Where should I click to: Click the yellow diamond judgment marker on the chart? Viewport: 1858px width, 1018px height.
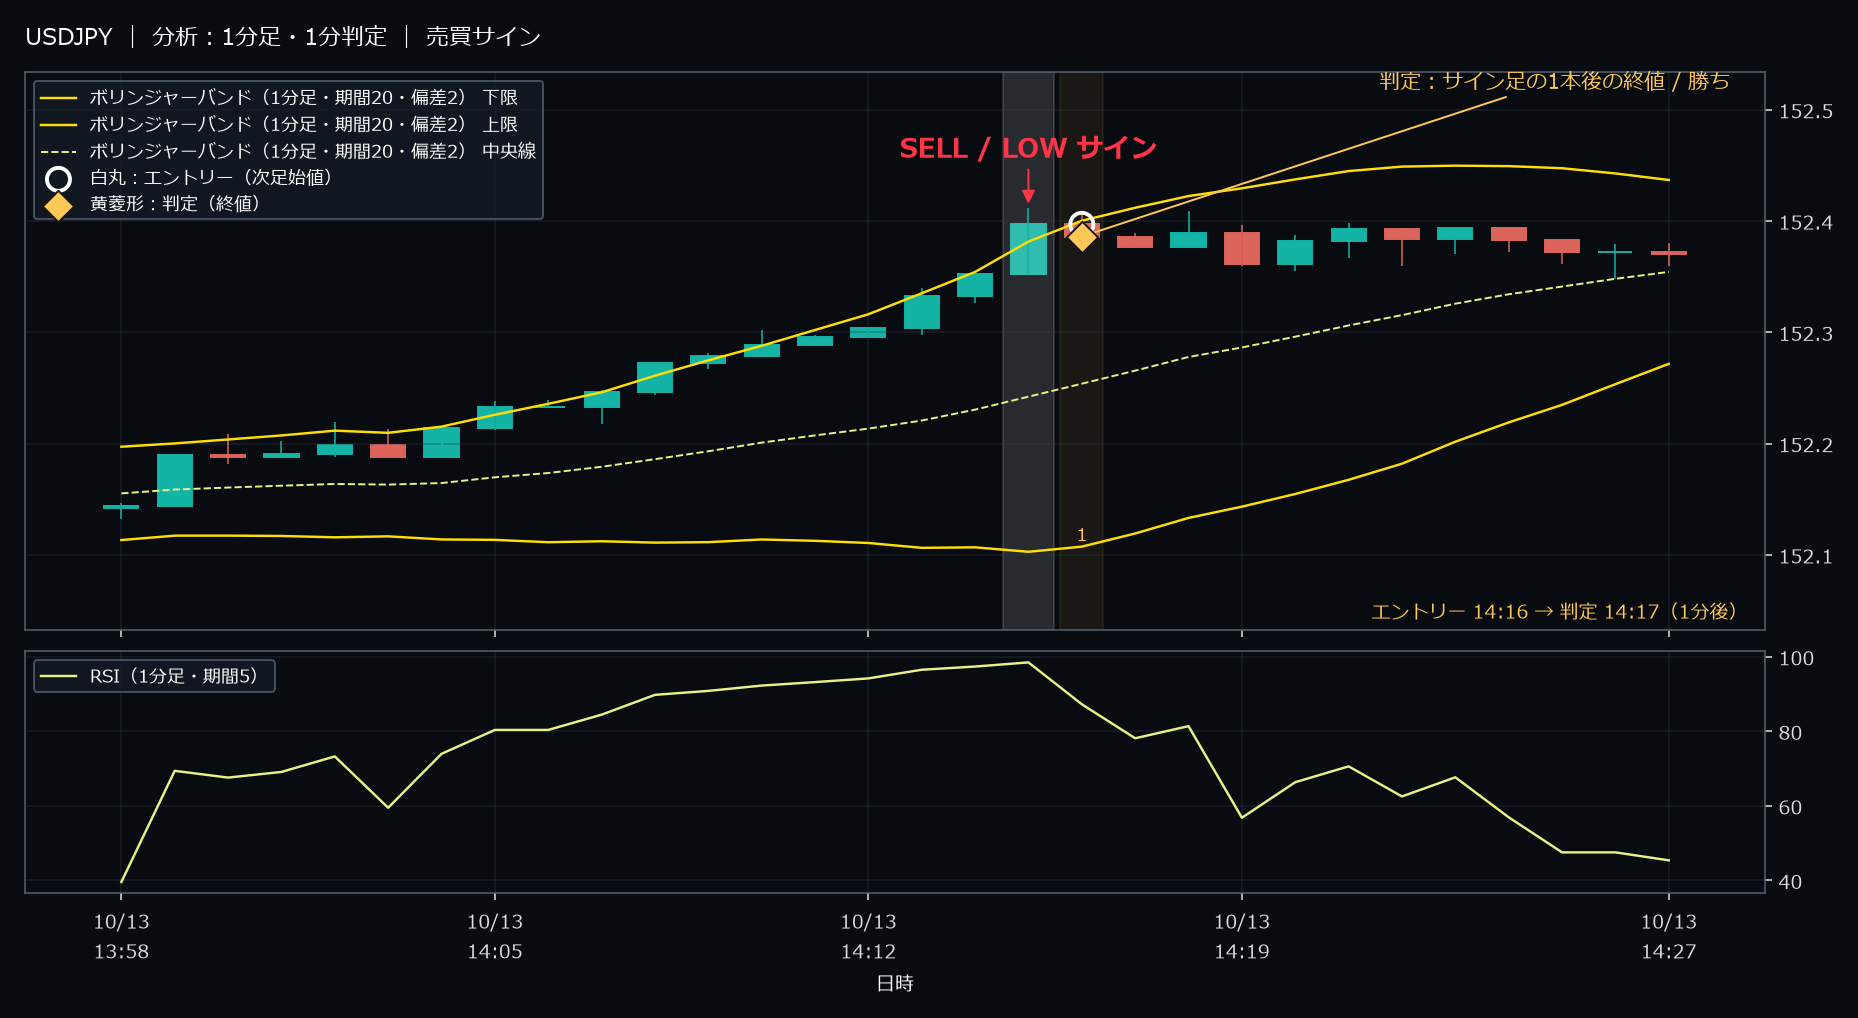[x=1082, y=237]
